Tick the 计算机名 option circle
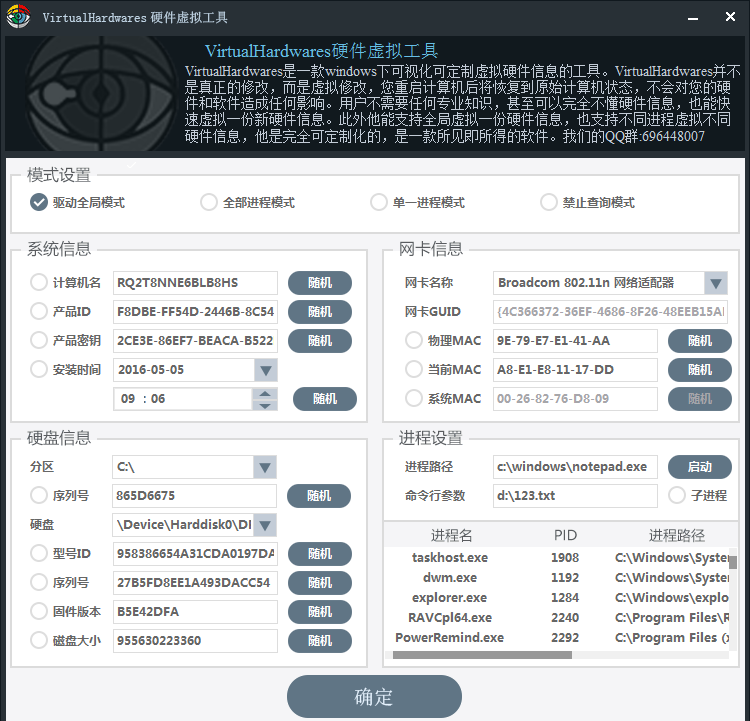This screenshot has width=750, height=721. click(x=39, y=283)
